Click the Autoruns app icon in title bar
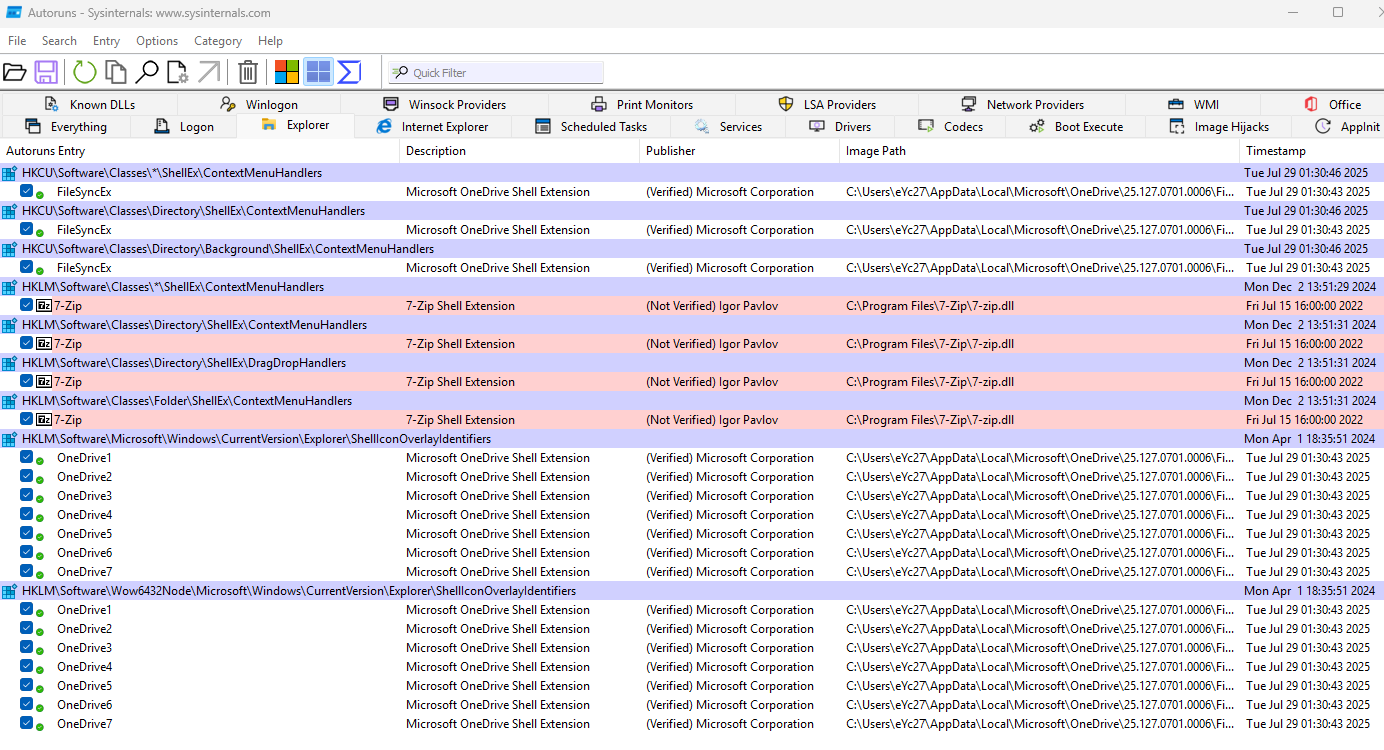Image resolution: width=1384 pixels, height=750 pixels. [14, 13]
